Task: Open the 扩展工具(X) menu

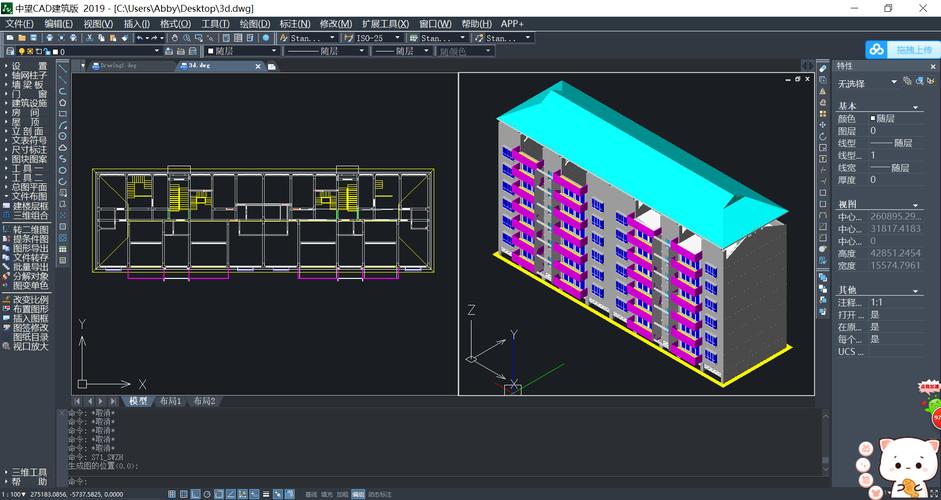Action: pos(385,23)
